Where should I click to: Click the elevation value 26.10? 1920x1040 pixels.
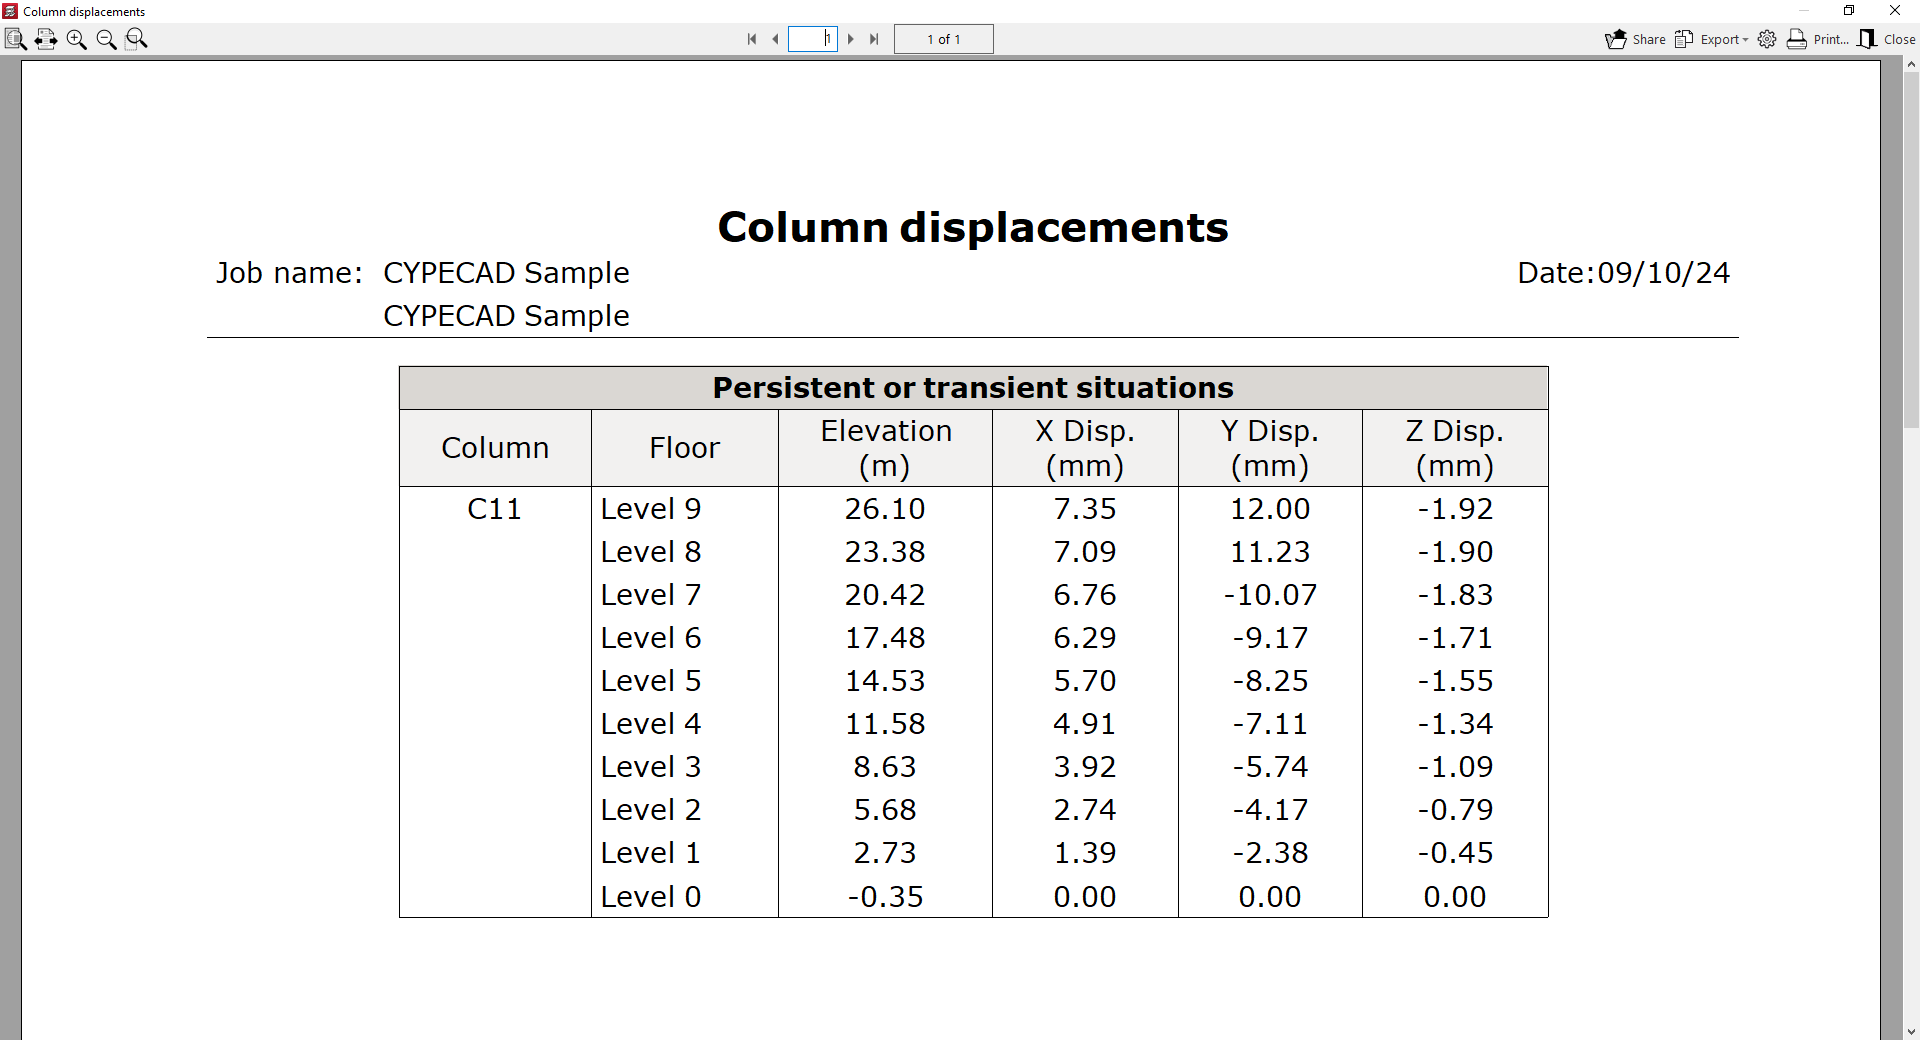[x=885, y=509]
